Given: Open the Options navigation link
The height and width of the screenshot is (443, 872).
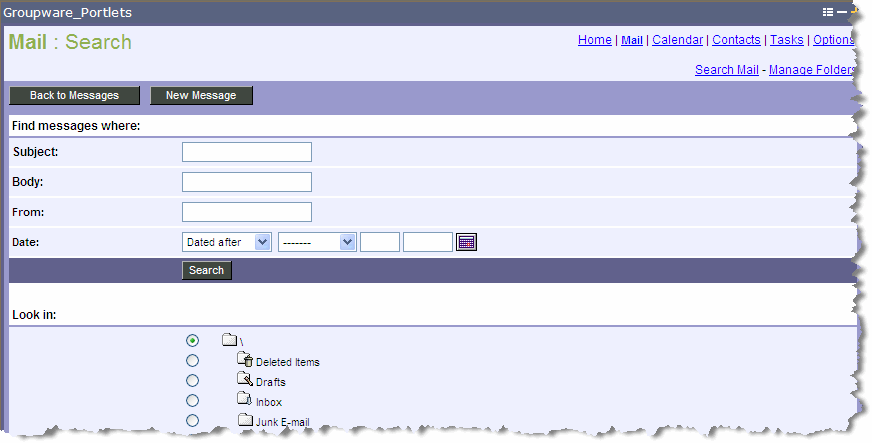Looking at the screenshot, I should pos(834,40).
